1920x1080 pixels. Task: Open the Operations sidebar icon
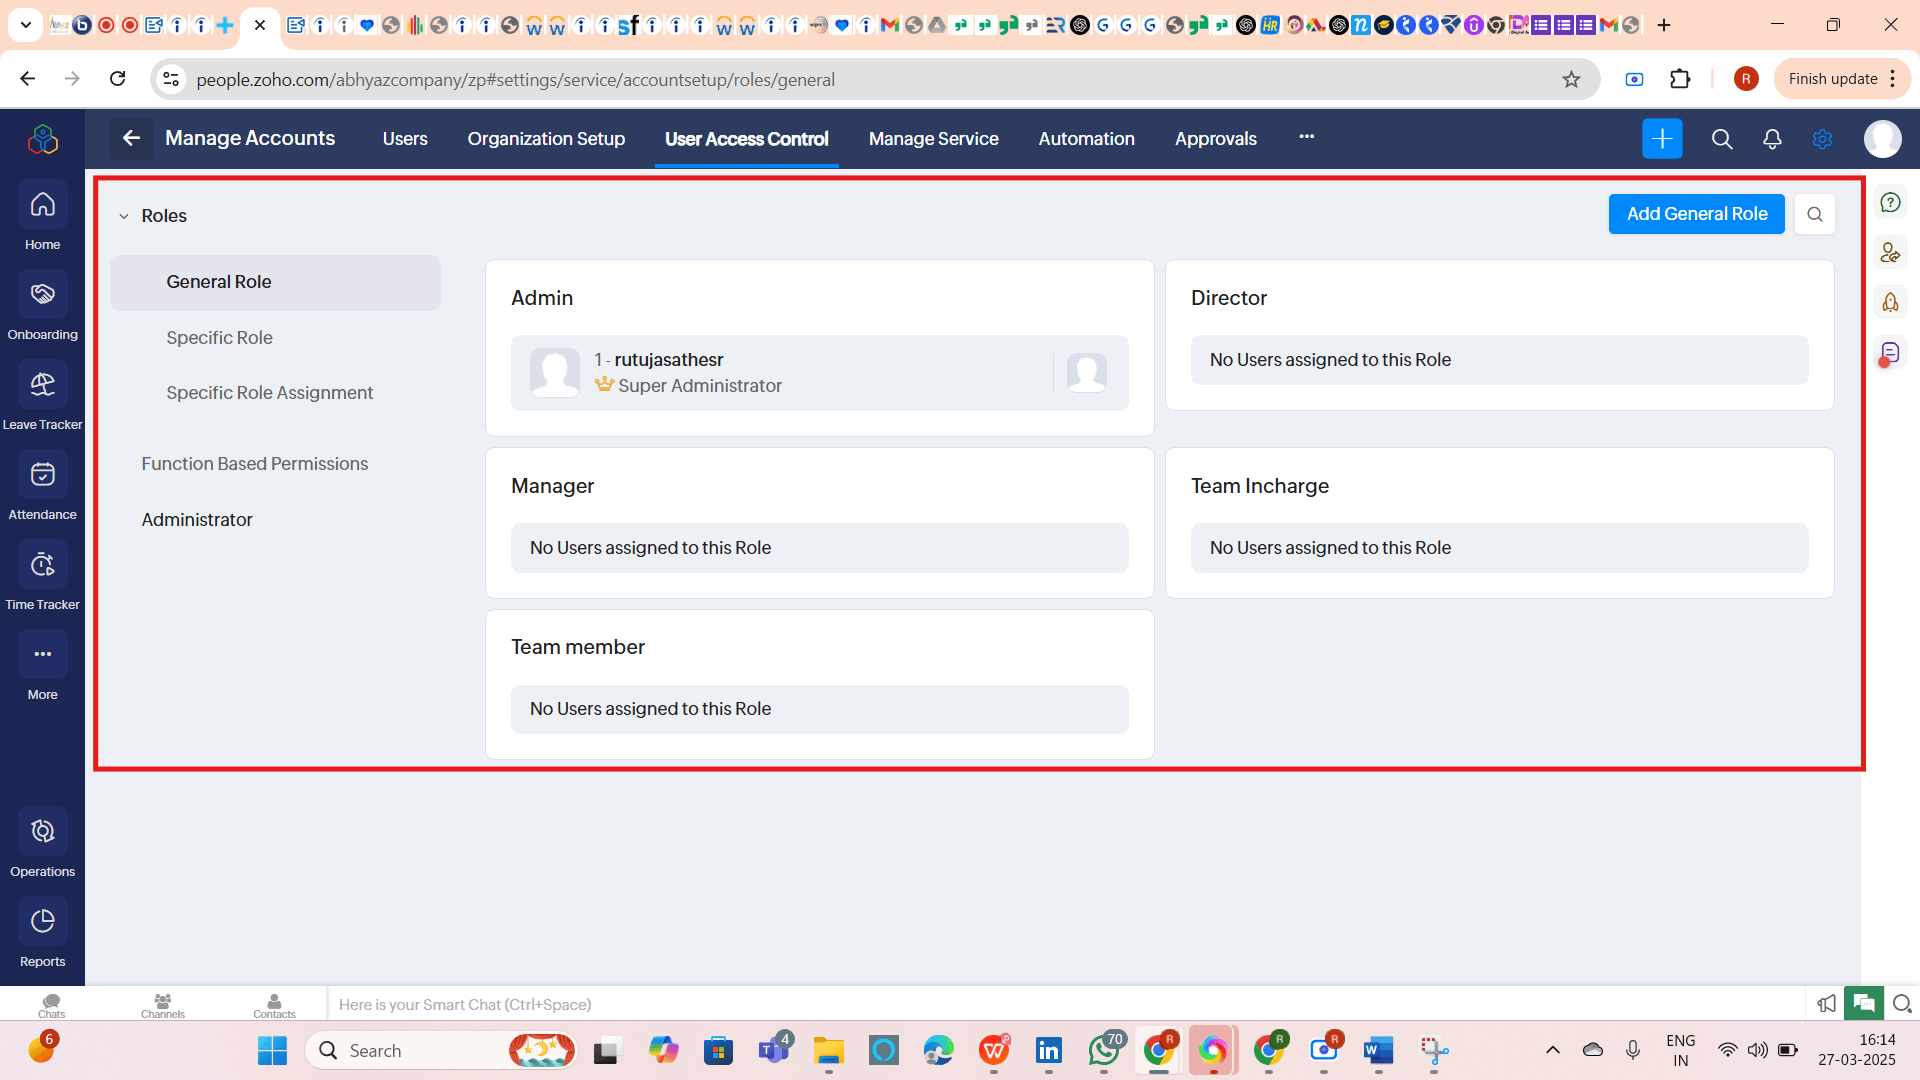click(x=42, y=832)
